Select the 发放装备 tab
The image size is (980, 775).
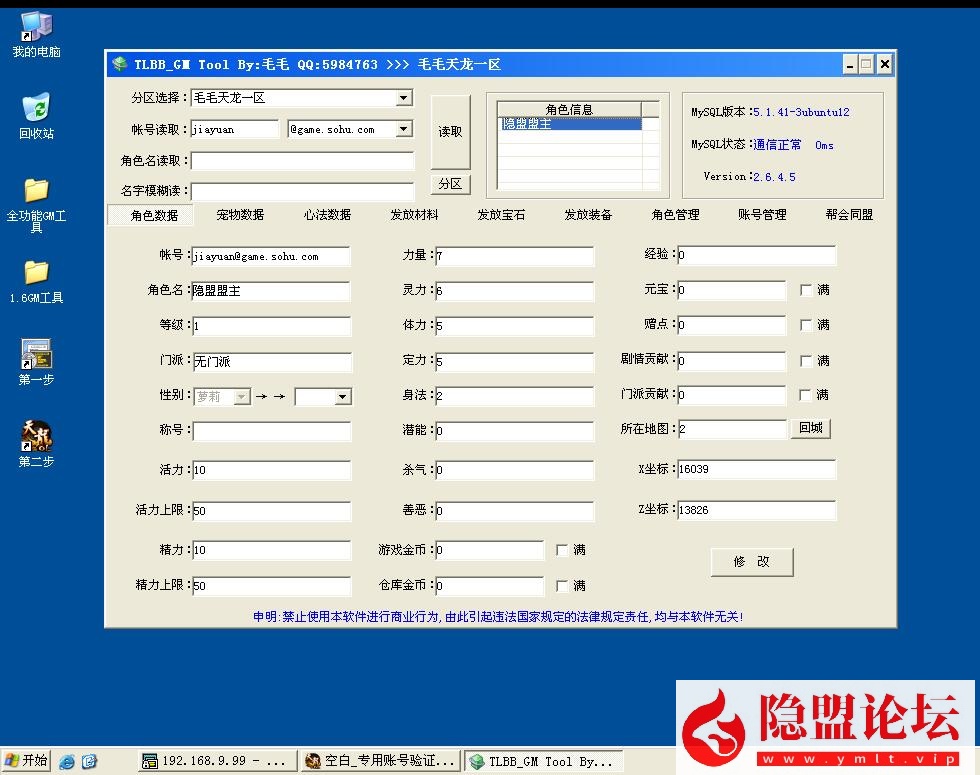588,215
